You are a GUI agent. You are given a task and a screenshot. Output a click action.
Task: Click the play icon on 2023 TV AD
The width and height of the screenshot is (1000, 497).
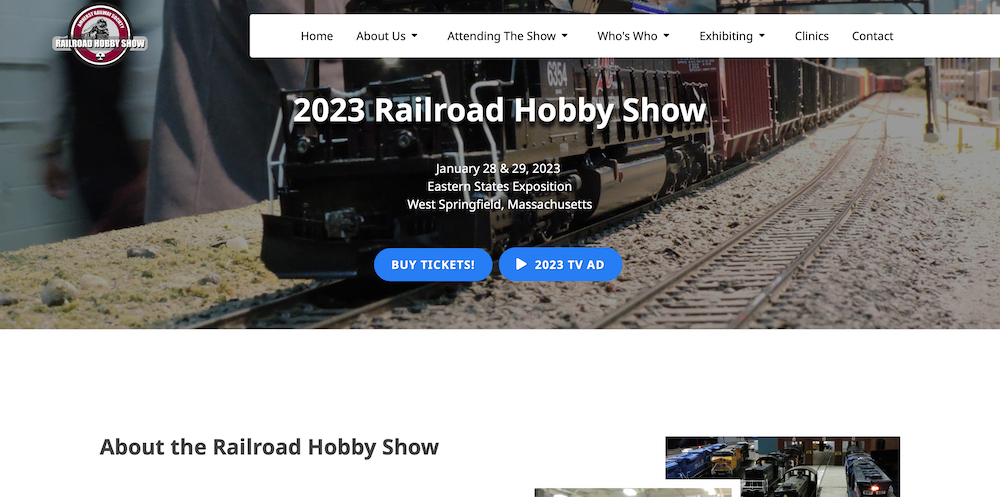[521, 264]
